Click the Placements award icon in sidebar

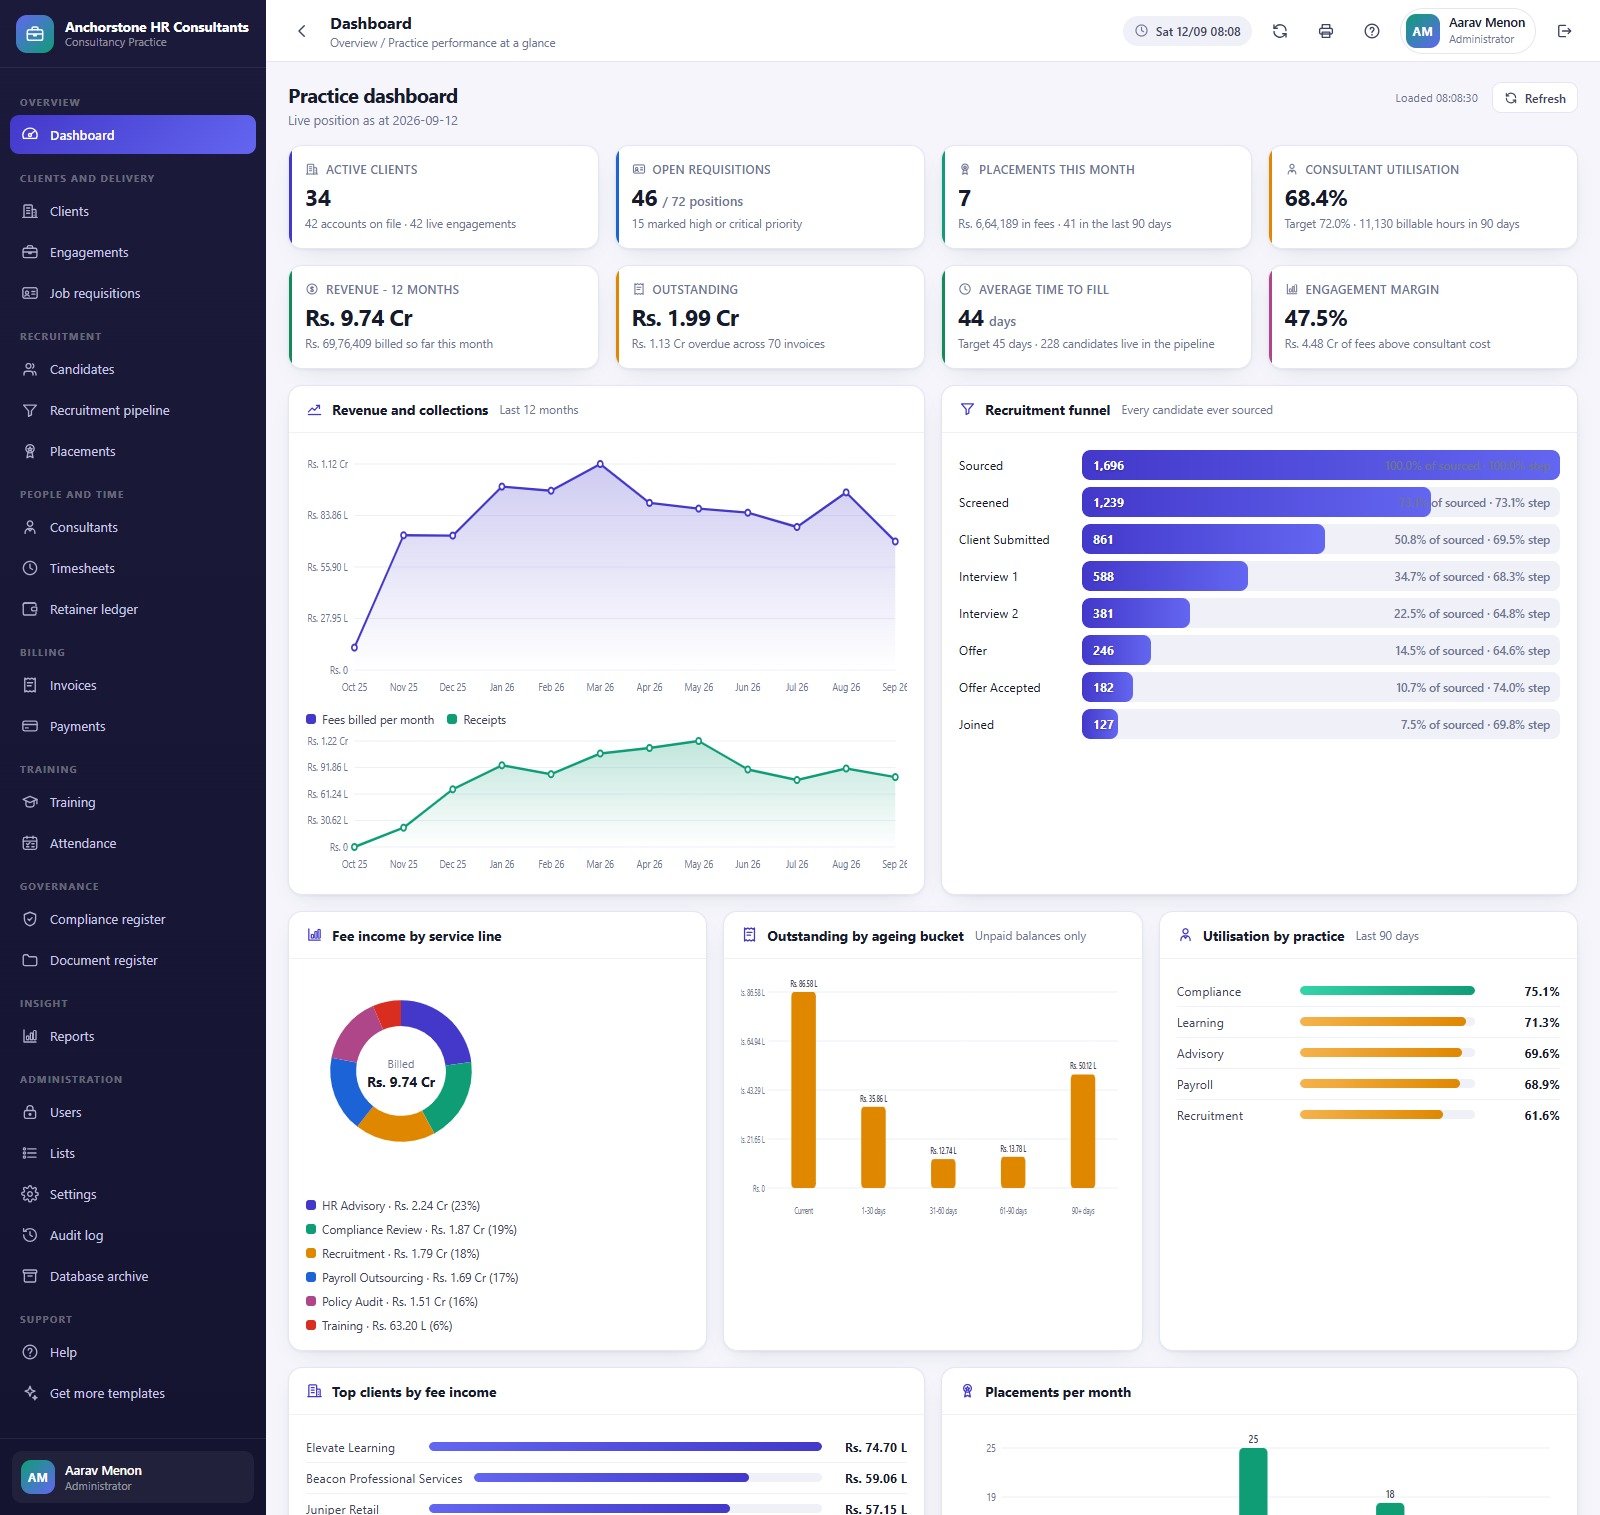click(30, 451)
